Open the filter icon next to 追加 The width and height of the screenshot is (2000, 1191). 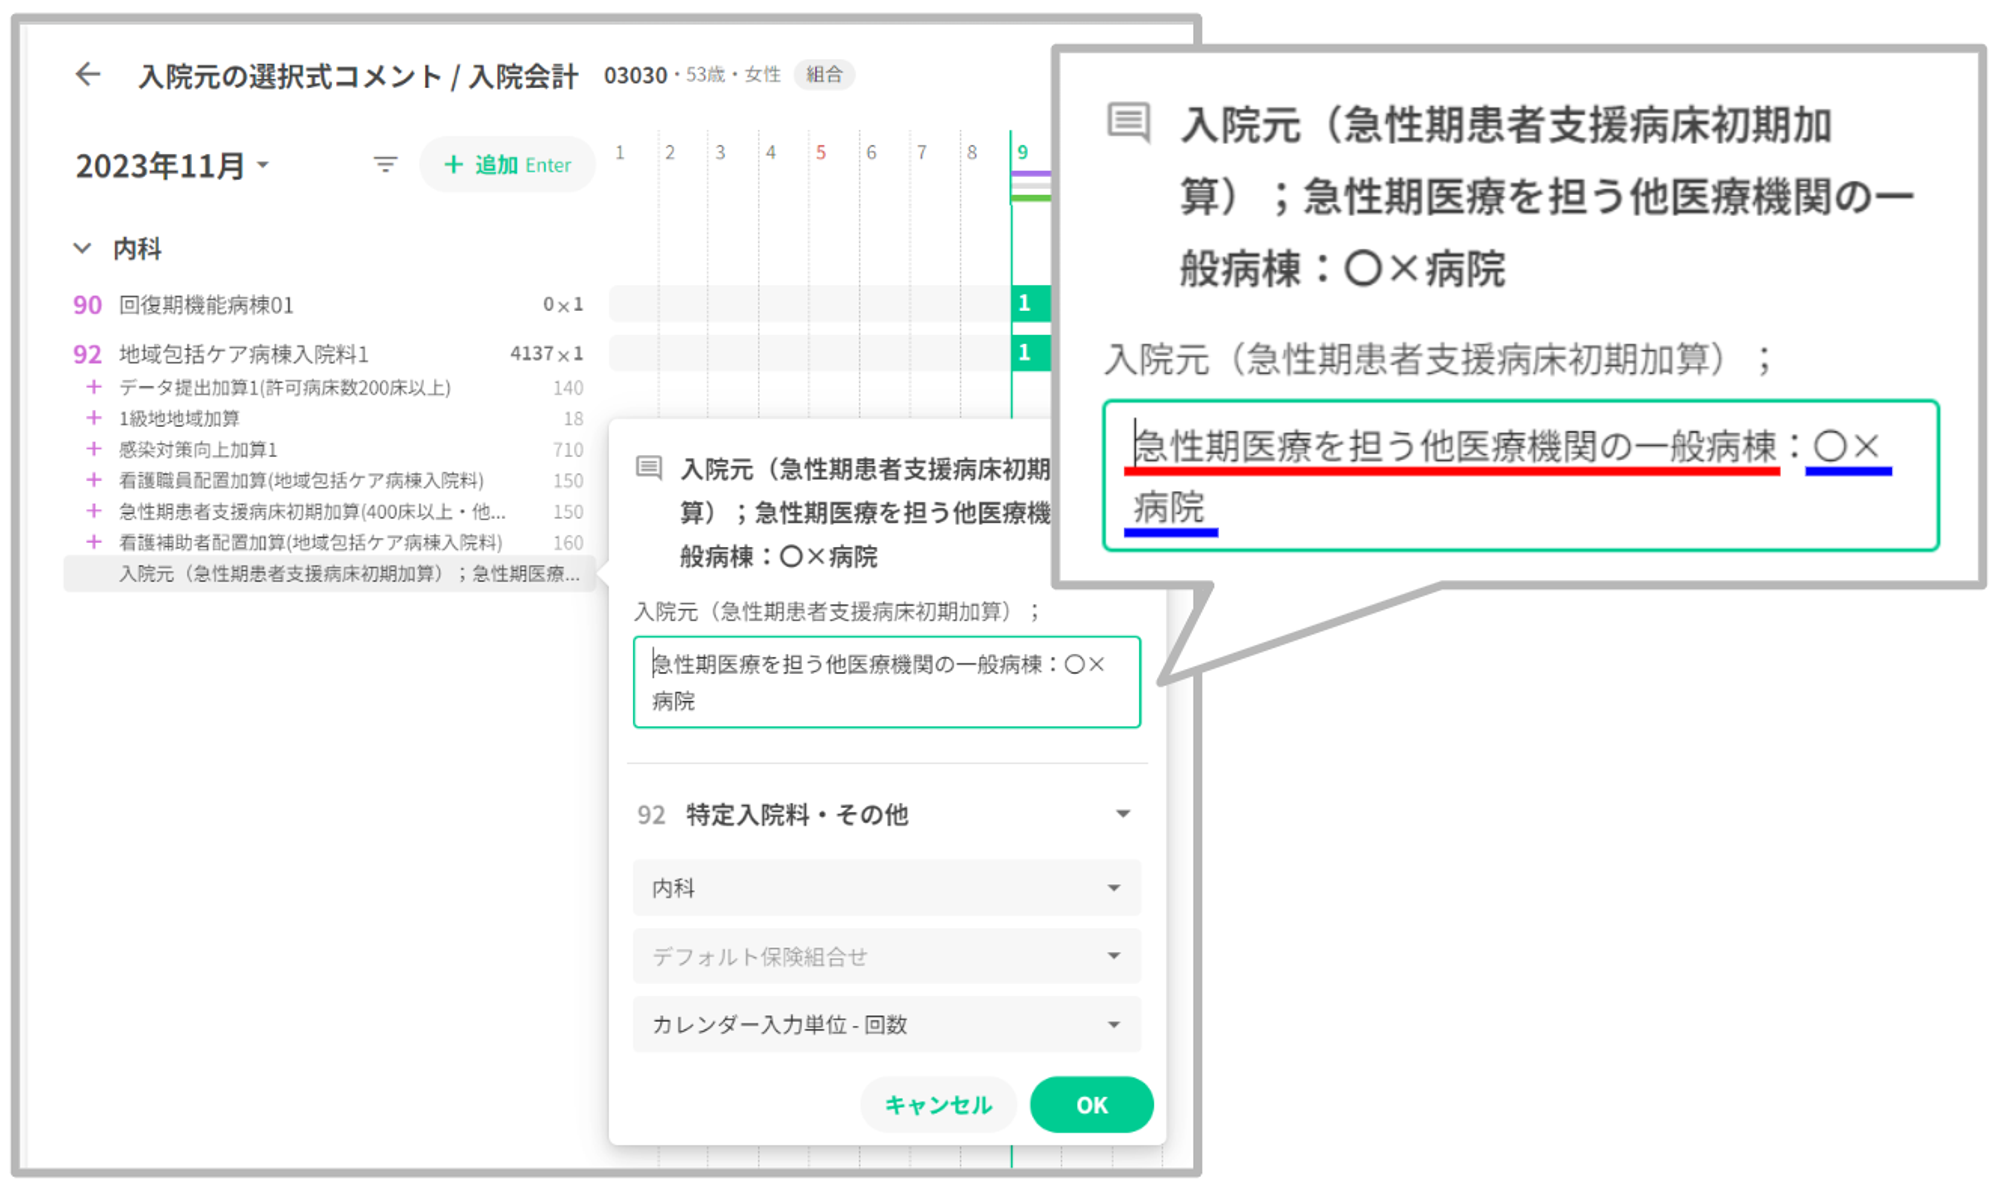[385, 165]
